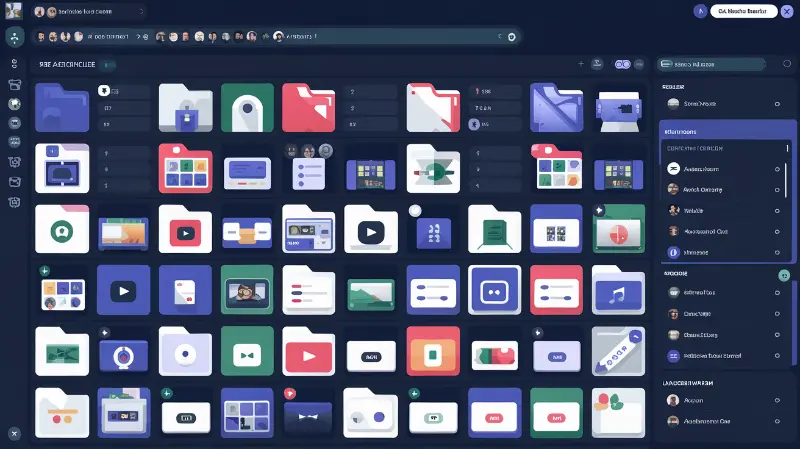Image resolution: width=800 pixels, height=449 pixels.
Task: Open the green folder with location pin
Action: (x=247, y=108)
